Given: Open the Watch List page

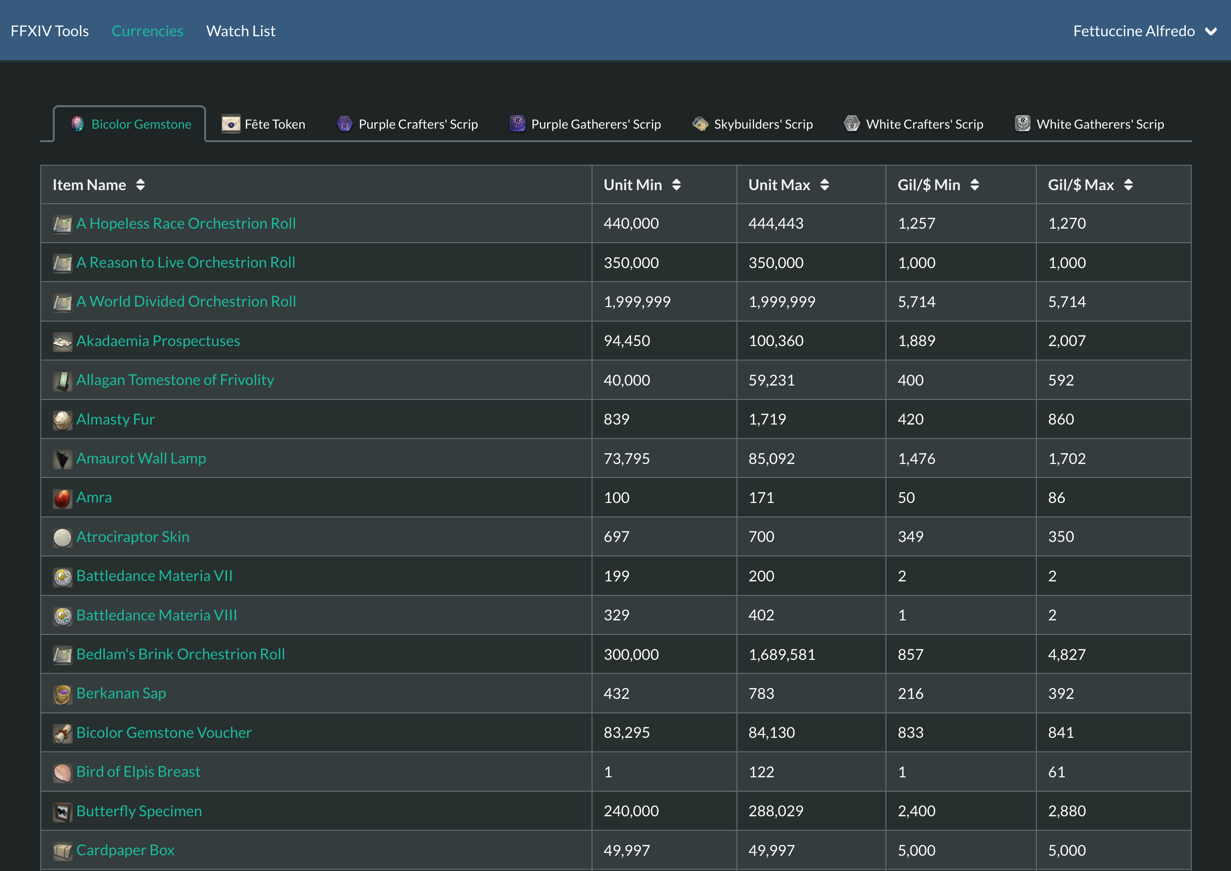Looking at the screenshot, I should point(240,31).
